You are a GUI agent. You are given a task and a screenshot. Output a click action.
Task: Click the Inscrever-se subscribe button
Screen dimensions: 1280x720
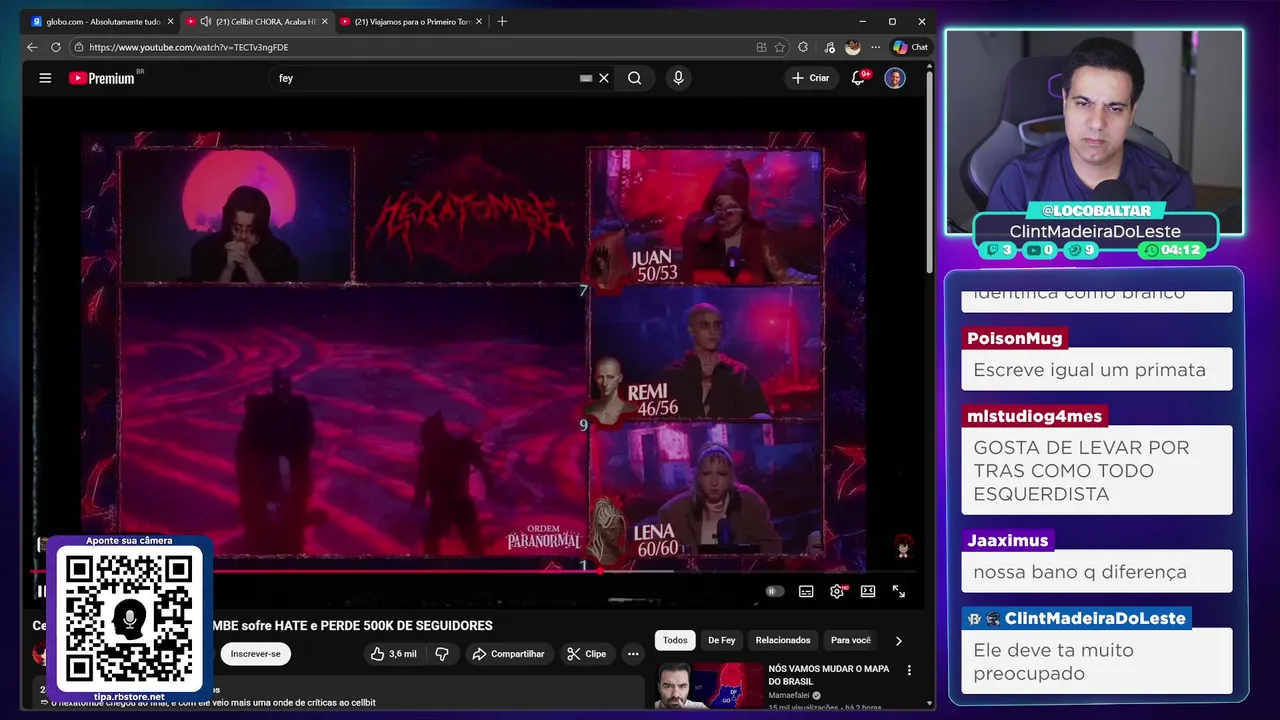click(x=256, y=654)
